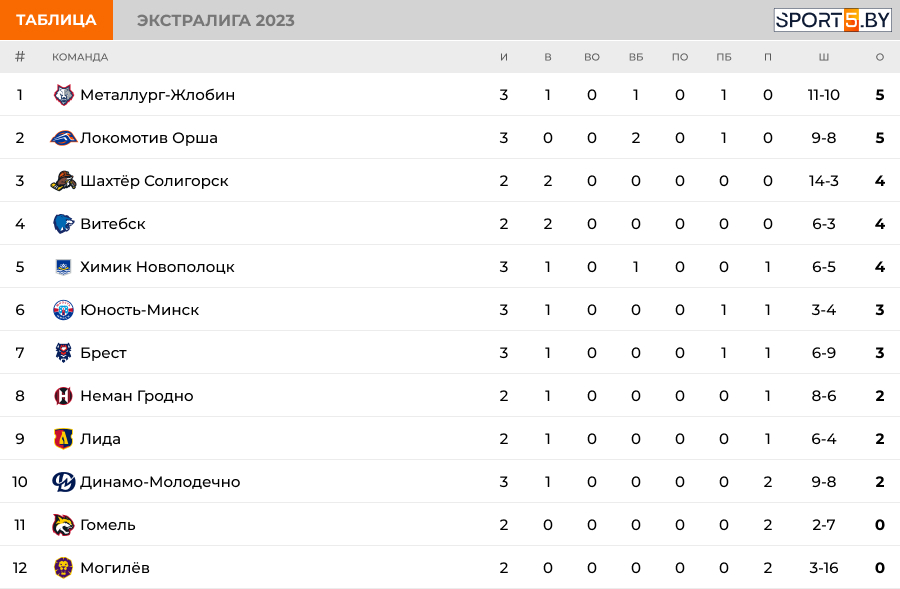Select the ТАБЛИЦА tab

click(56, 20)
